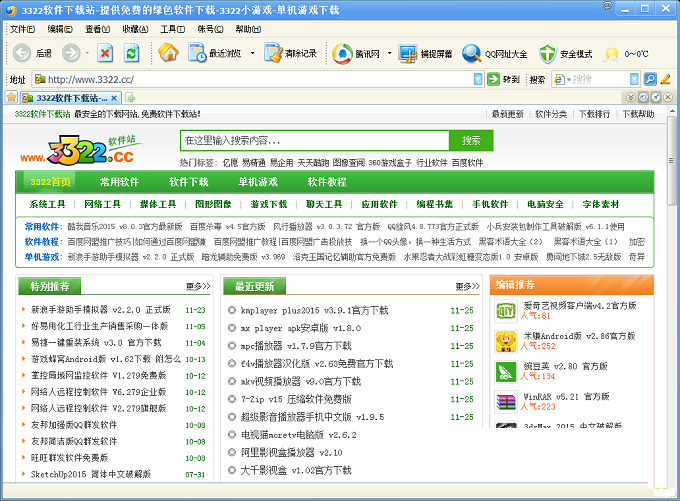Click the 米聊Android版 icon
The height and width of the screenshot is (501, 680).
click(x=506, y=341)
